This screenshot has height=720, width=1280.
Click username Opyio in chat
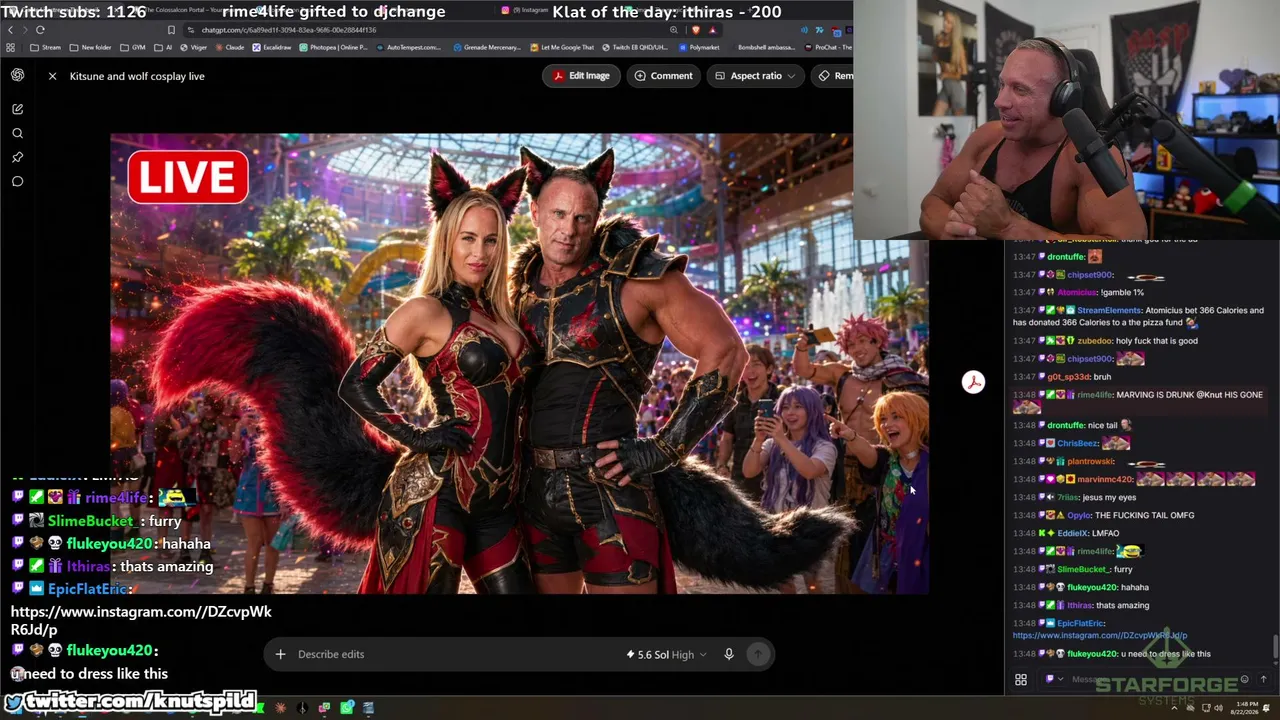pyautogui.click(x=1079, y=515)
